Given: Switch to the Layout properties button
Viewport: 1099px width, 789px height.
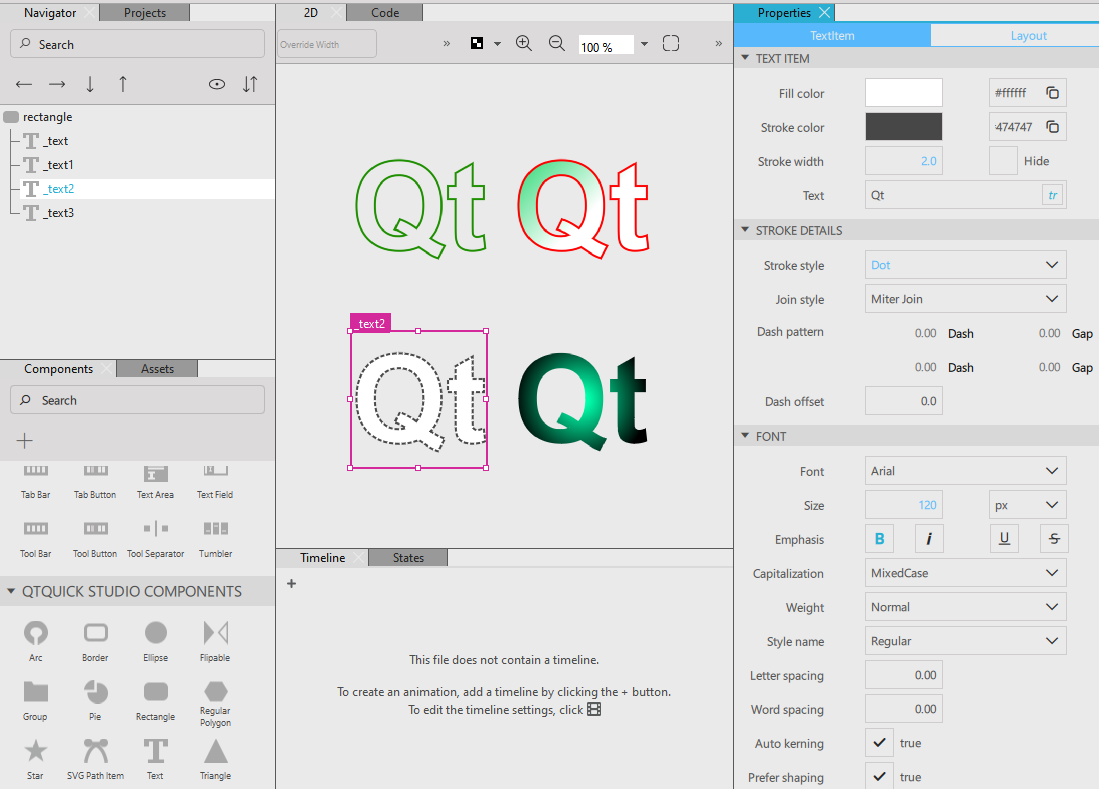Looking at the screenshot, I should point(1028,36).
